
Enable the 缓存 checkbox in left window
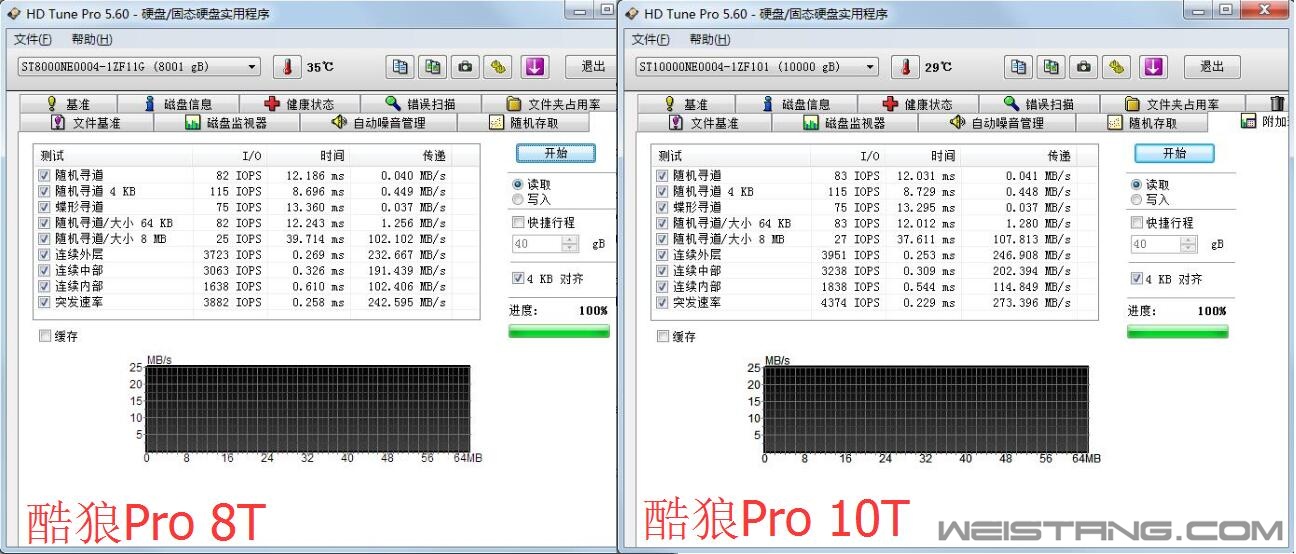(x=45, y=336)
